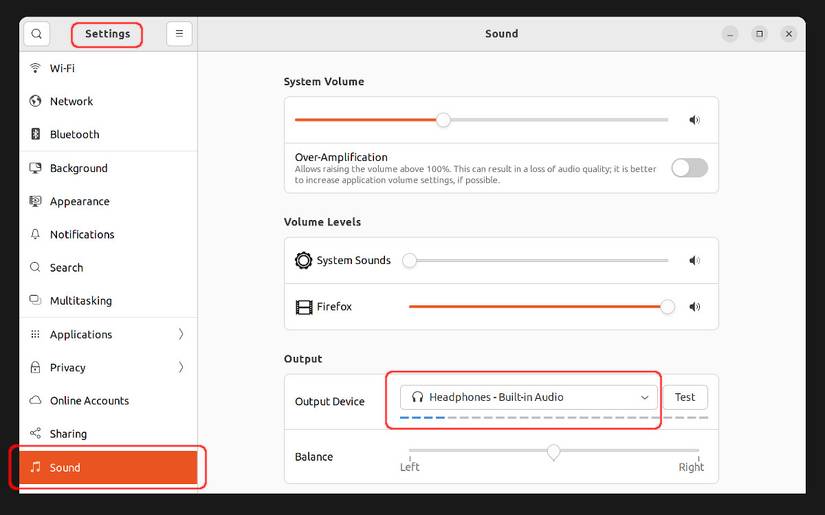This screenshot has height=515, width=825.
Task: Select Multitasking in the sidebar
Action: (80, 300)
